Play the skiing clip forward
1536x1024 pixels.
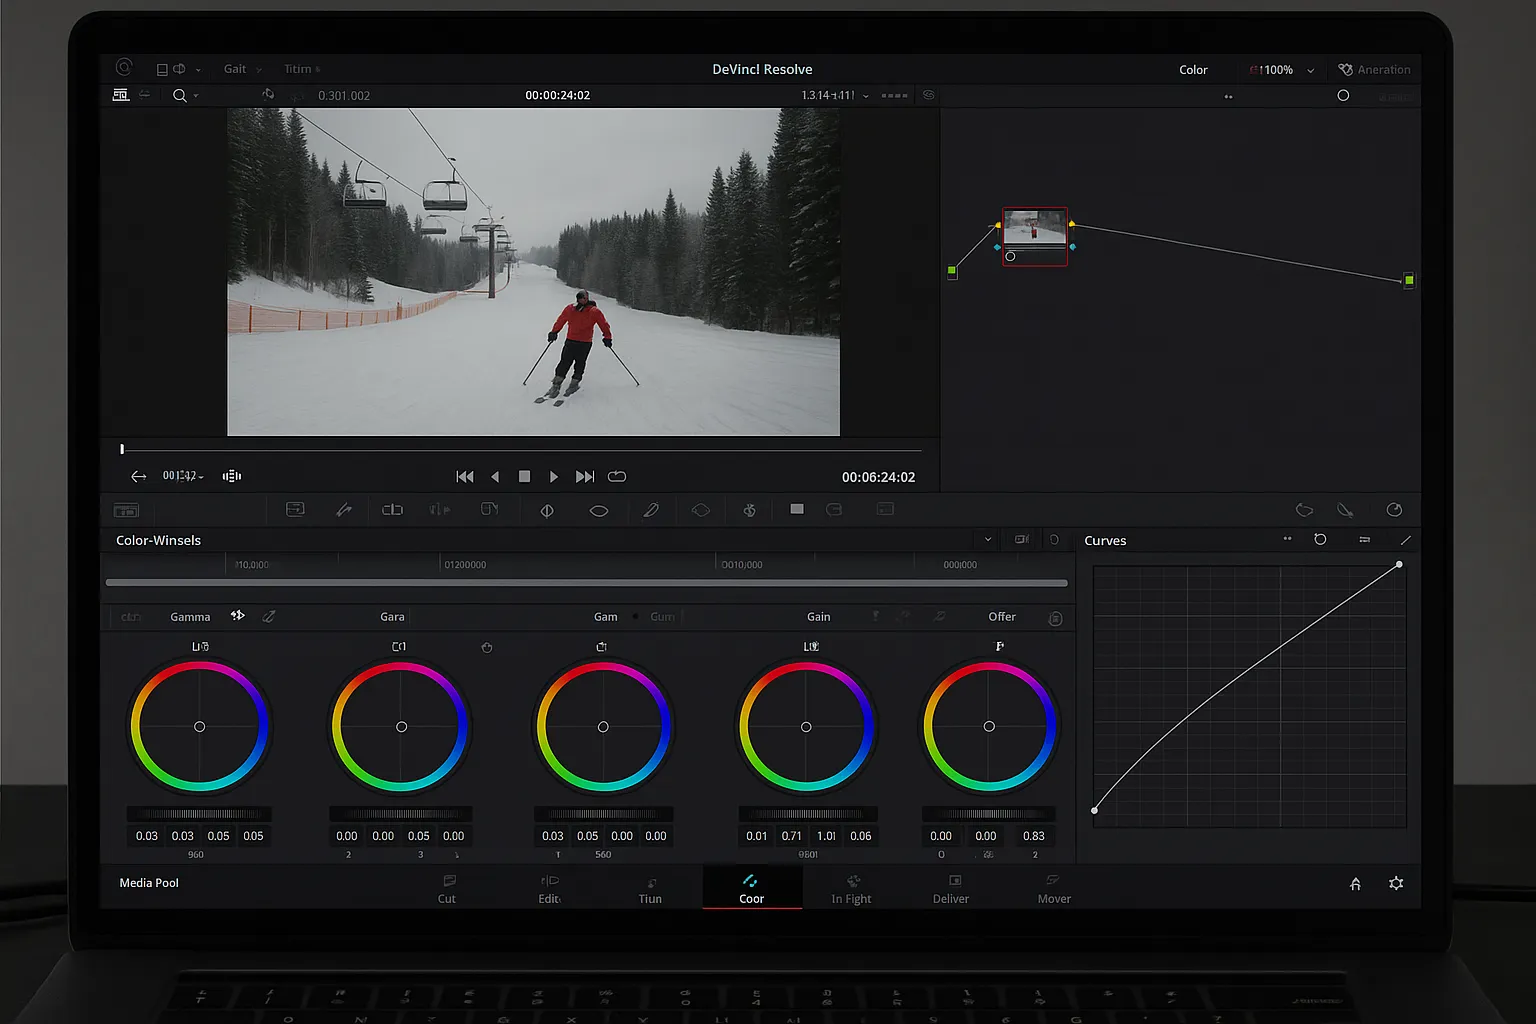(x=554, y=477)
